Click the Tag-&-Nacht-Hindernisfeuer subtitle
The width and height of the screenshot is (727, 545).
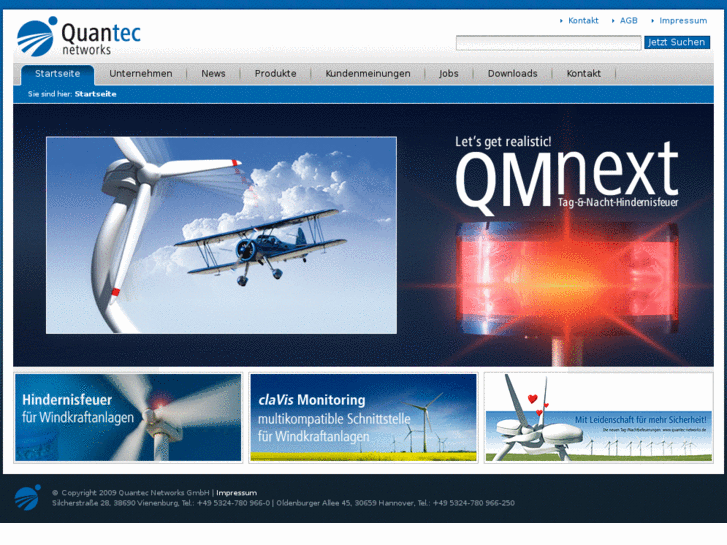click(618, 202)
